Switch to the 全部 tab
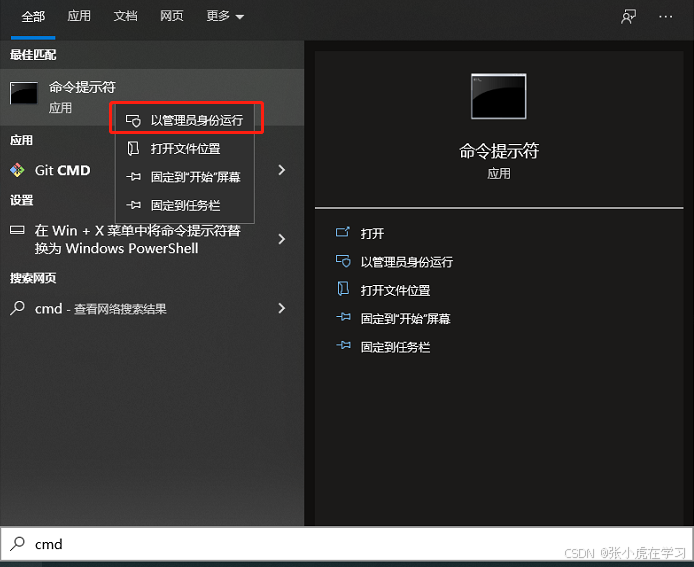Screen dimensions: 694x567 (x=33, y=17)
